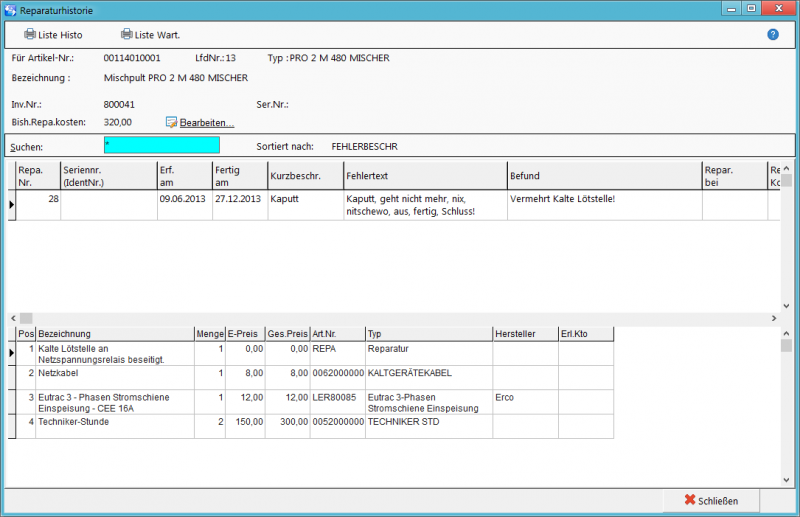Image resolution: width=800 pixels, height=517 pixels.
Task: Select the Techniker-Stunde designation cell
Action: (x=115, y=426)
